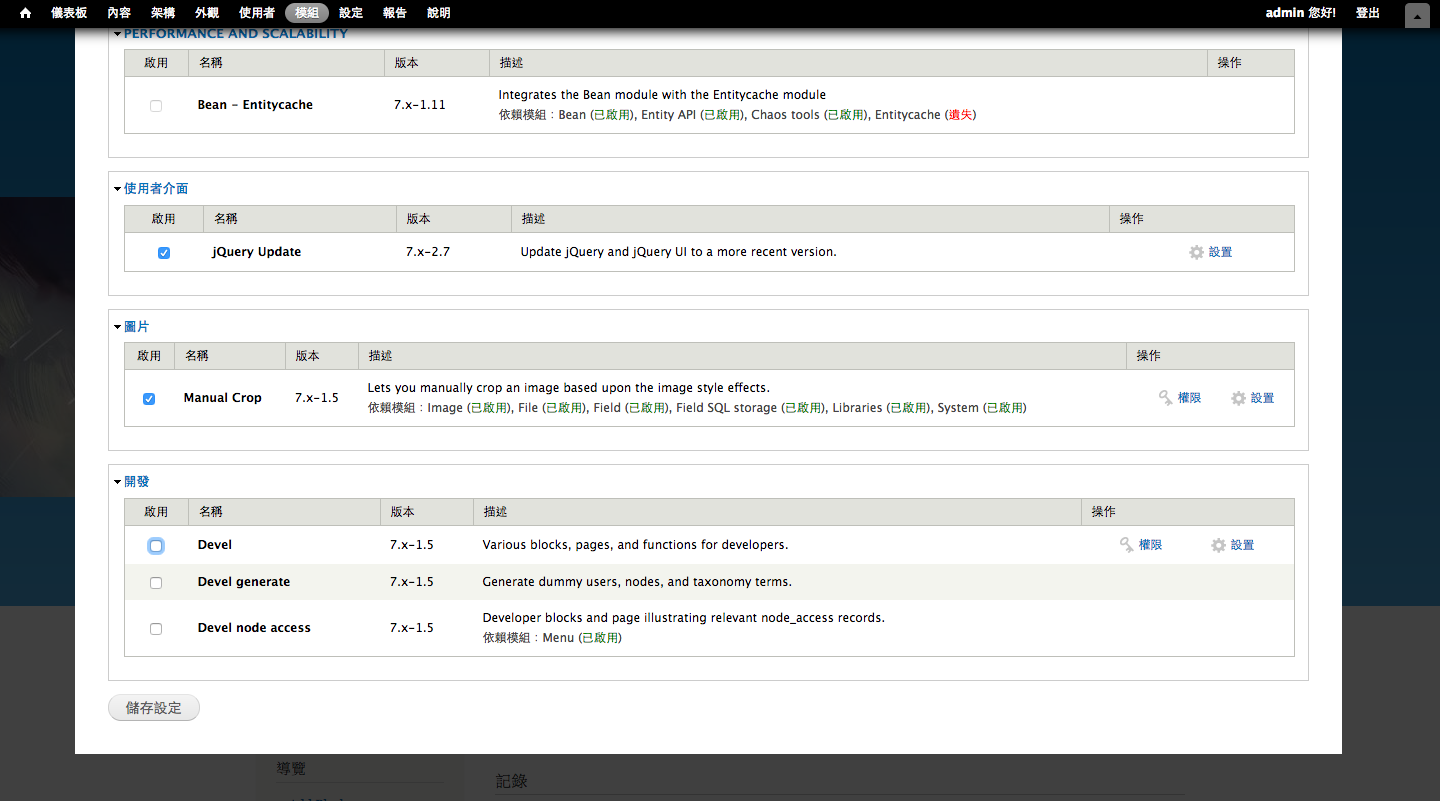1440x801 pixels.
Task: Click Bean version 7.x-1.11
Action: coord(420,105)
